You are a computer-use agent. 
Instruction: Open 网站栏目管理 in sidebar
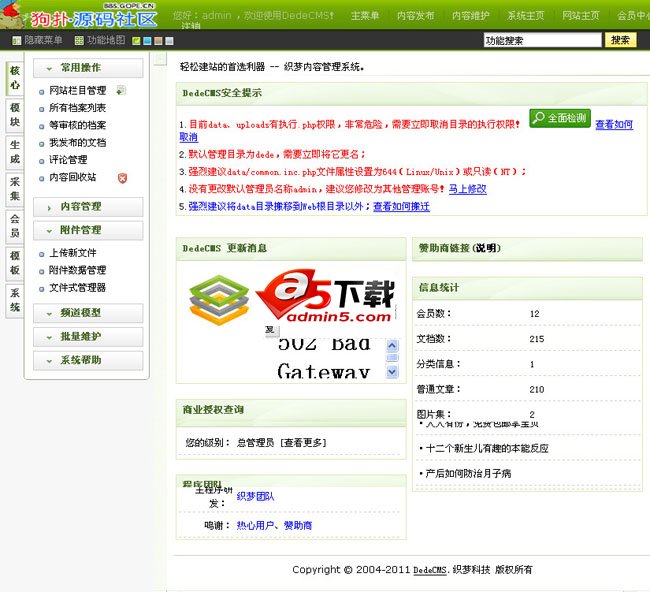(x=78, y=90)
